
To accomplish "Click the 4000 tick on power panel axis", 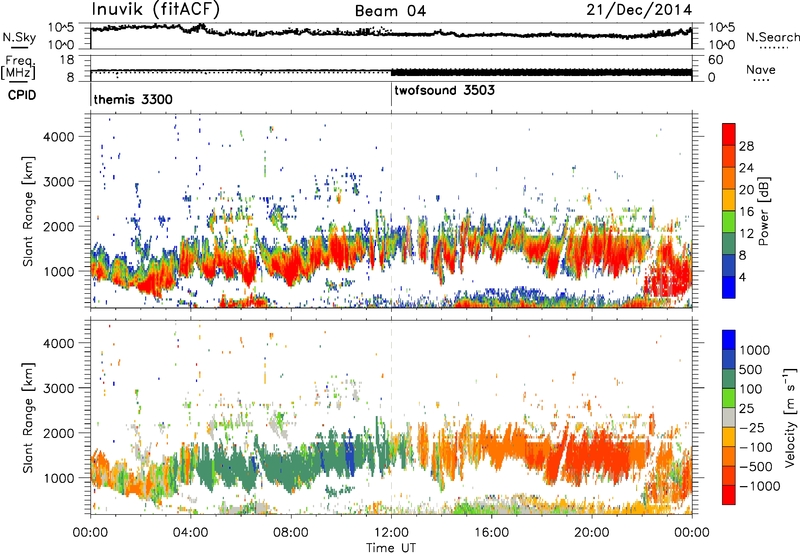I will pyautogui.click(x=58, y=137).
